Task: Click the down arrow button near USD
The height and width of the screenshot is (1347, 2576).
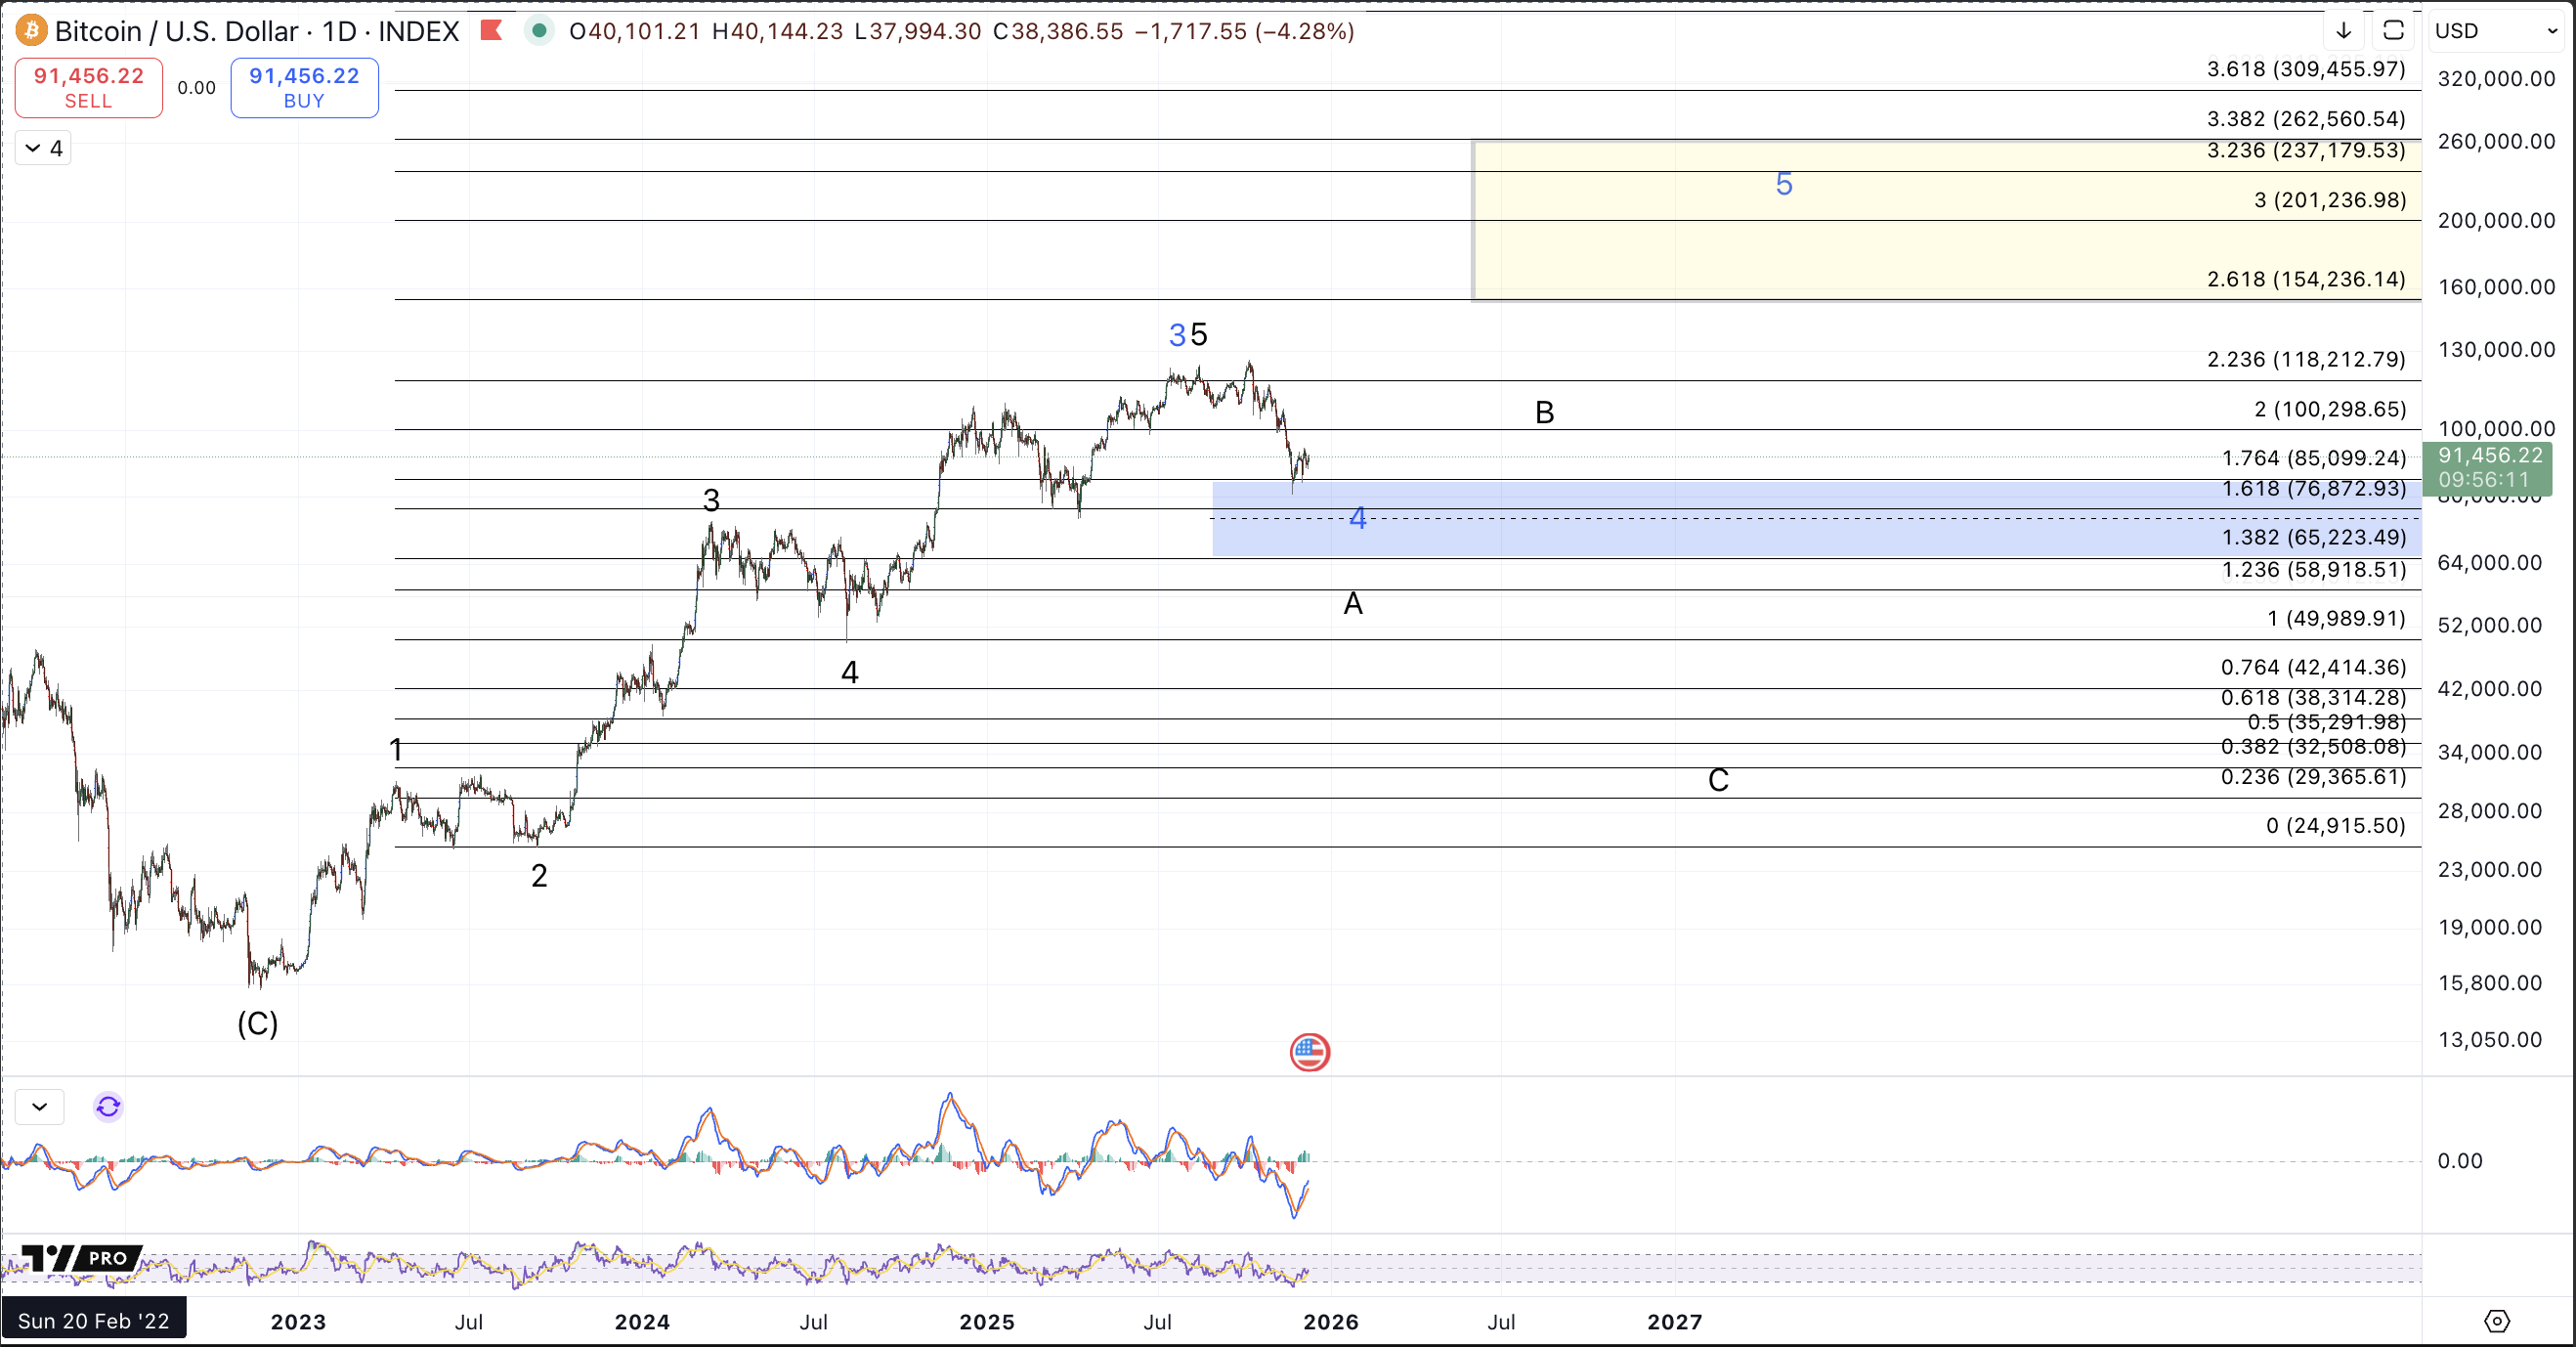Action: (x=2343, y=31)
